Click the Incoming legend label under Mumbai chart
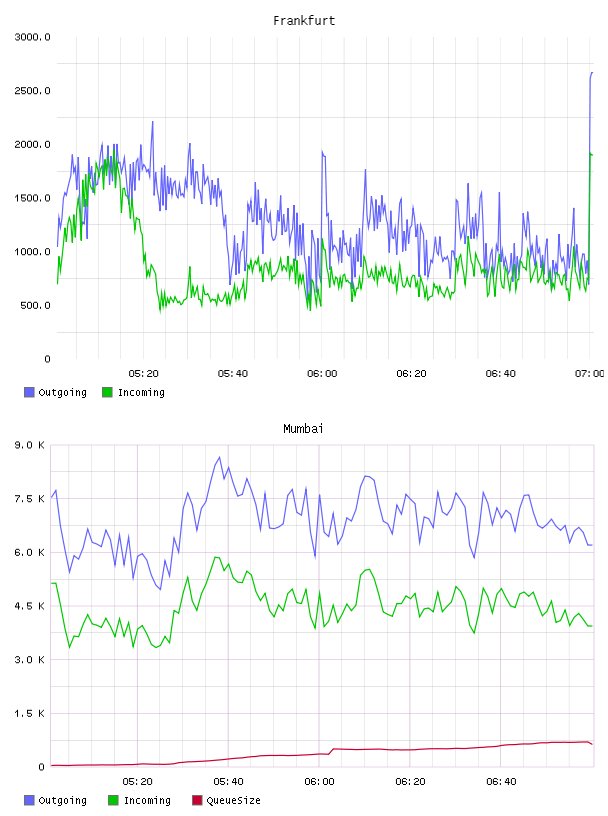 (147, 801)
